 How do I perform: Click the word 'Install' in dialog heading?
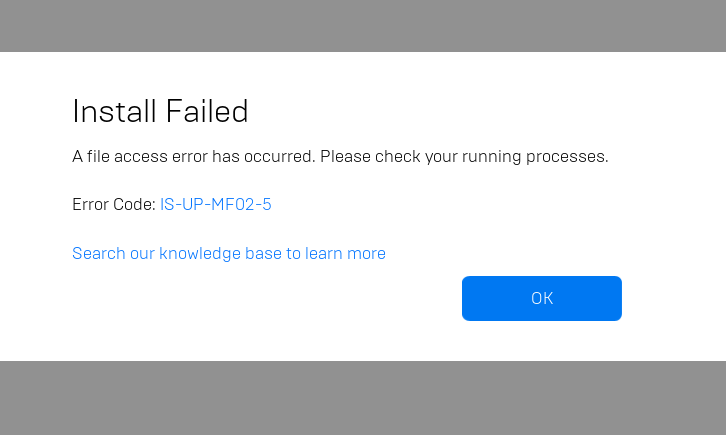[114, 112]
